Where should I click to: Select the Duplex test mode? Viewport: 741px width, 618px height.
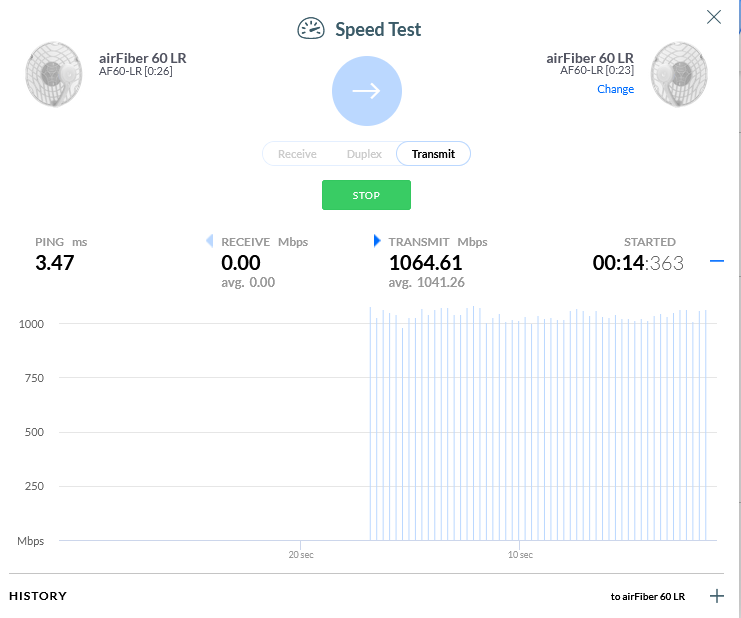tap(364, 154)
